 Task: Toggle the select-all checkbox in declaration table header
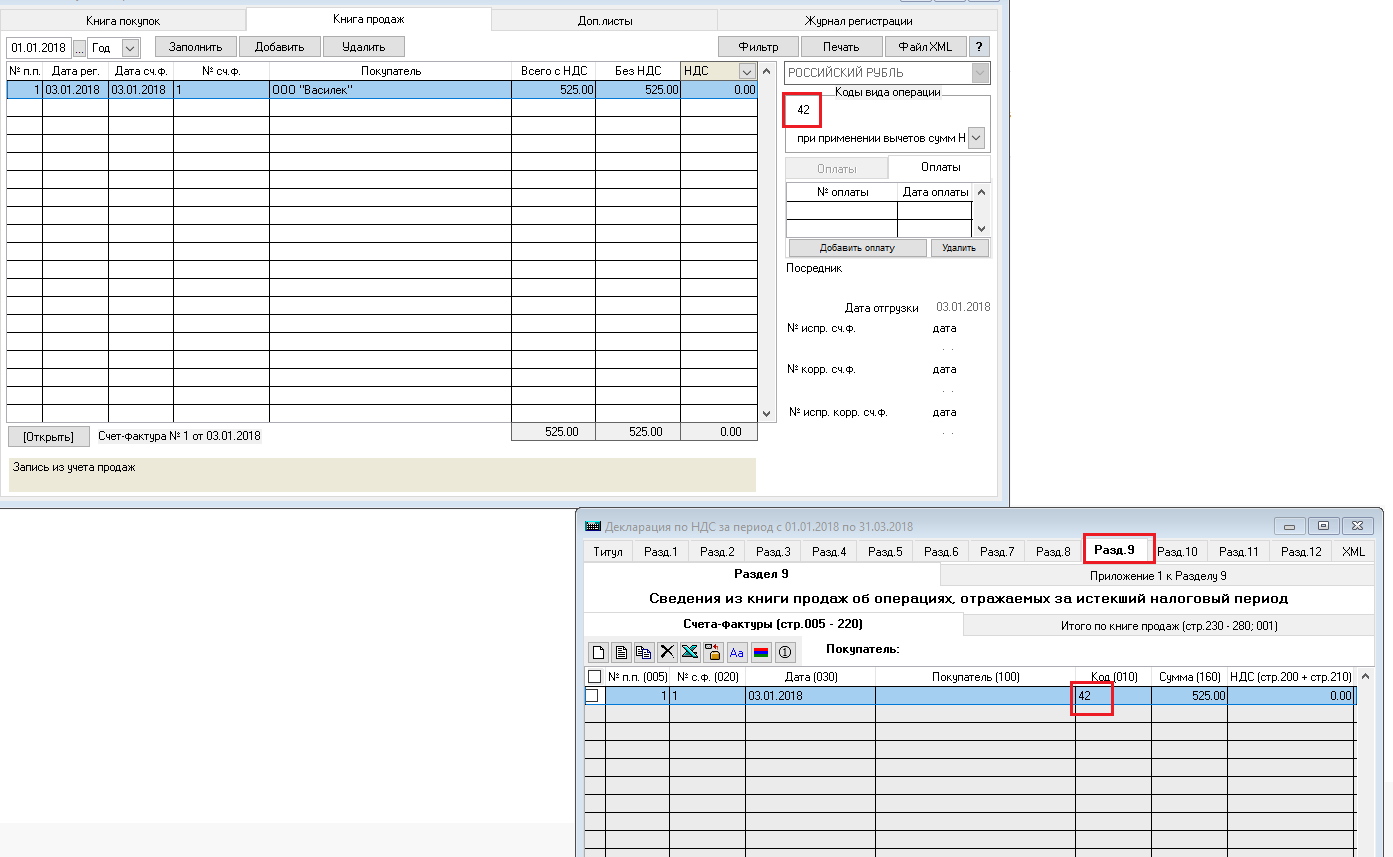[x=595, y=677]
